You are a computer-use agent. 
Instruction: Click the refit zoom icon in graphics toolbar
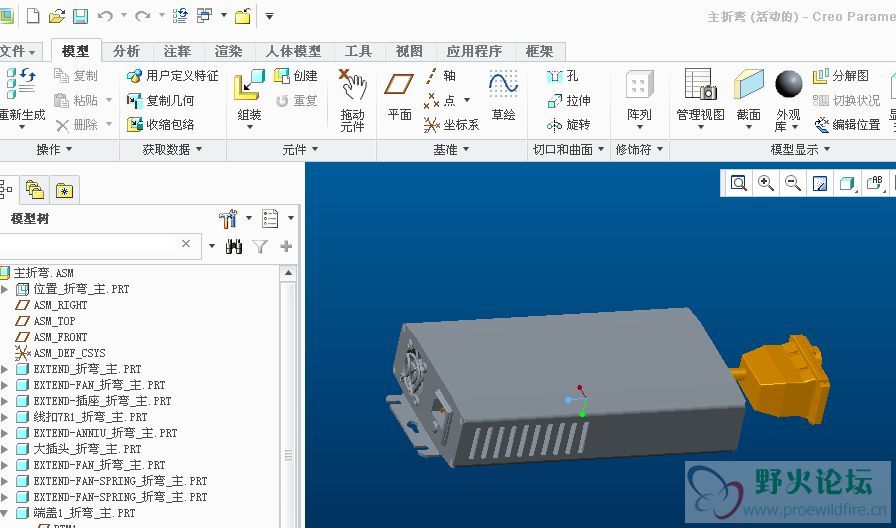click(739, 183)
